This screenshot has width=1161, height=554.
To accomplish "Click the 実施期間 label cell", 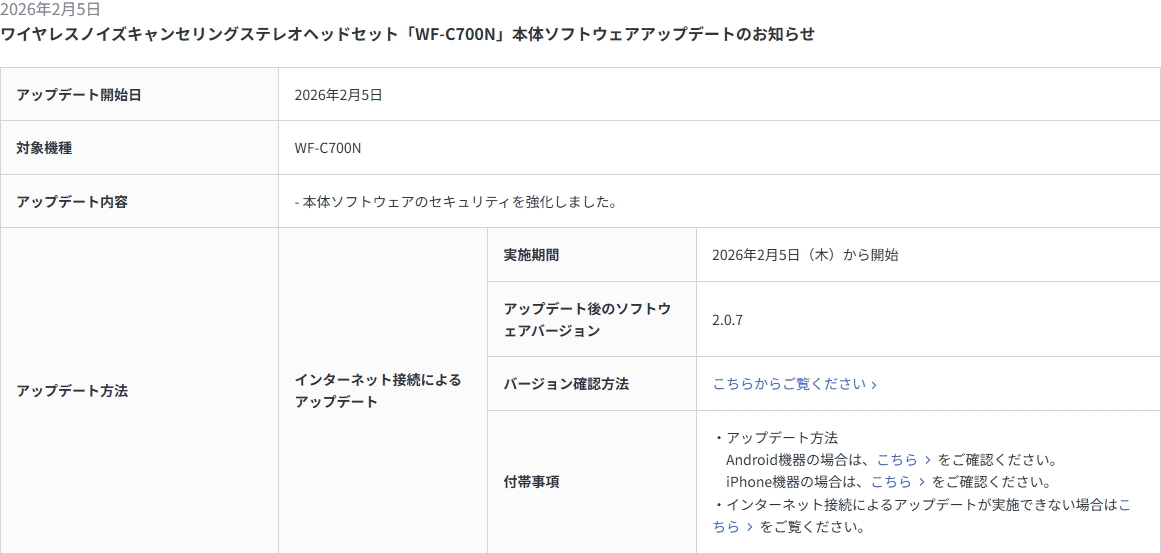I will pyautogui.click(x=531, y=255).
